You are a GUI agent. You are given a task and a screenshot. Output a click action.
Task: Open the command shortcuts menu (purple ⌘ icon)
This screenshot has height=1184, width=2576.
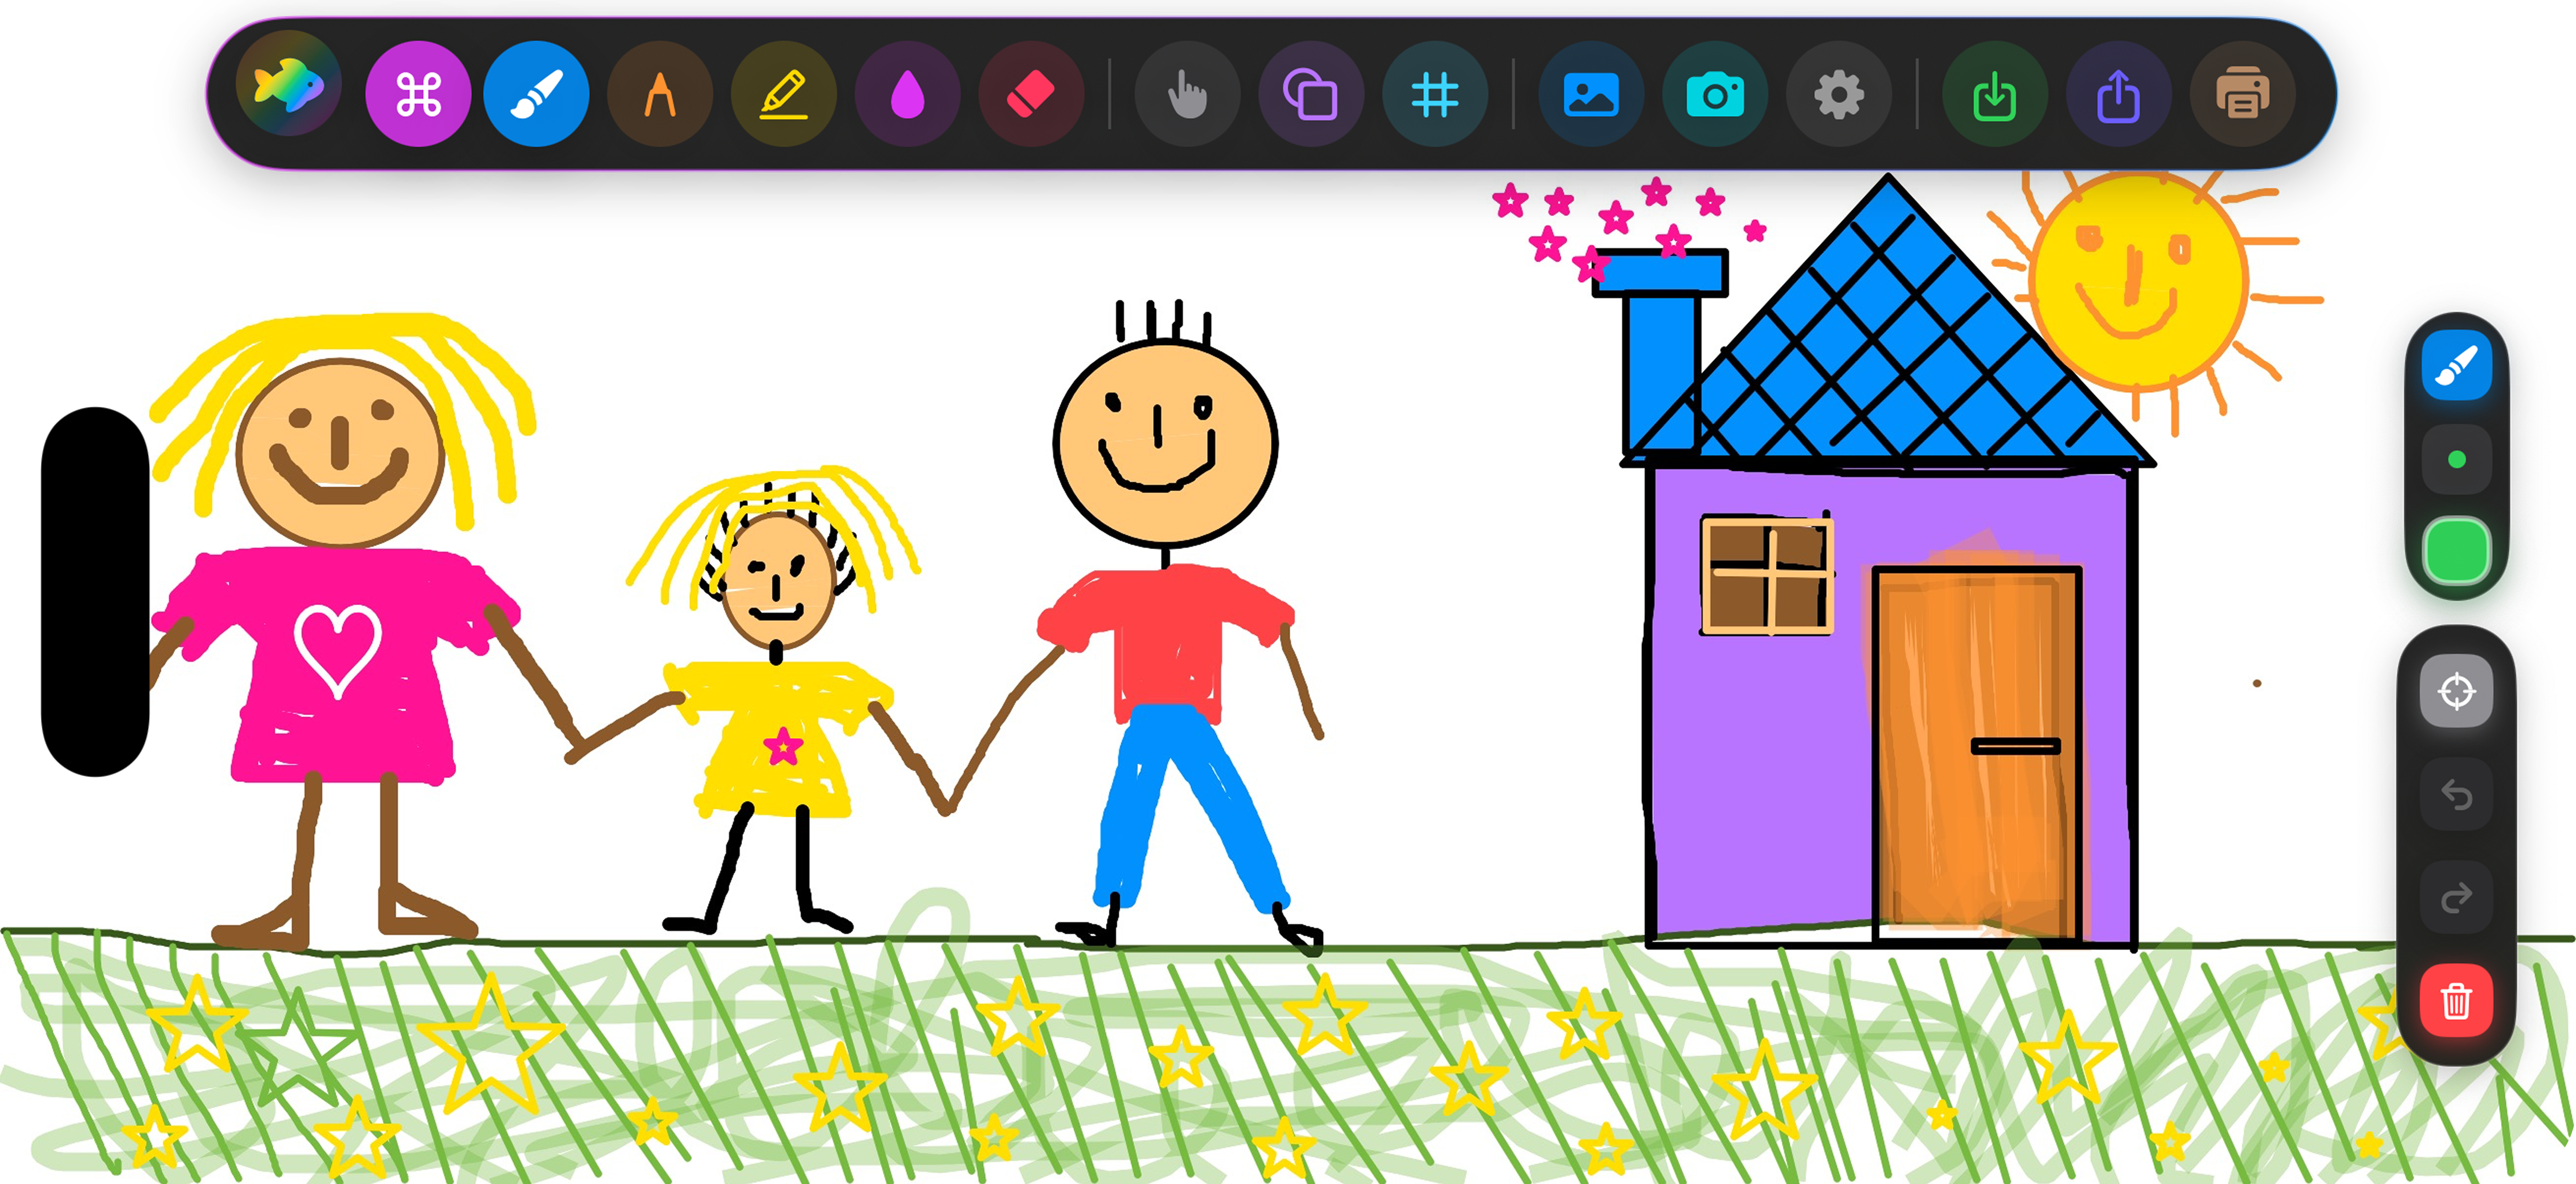click(x=418, y=94)
